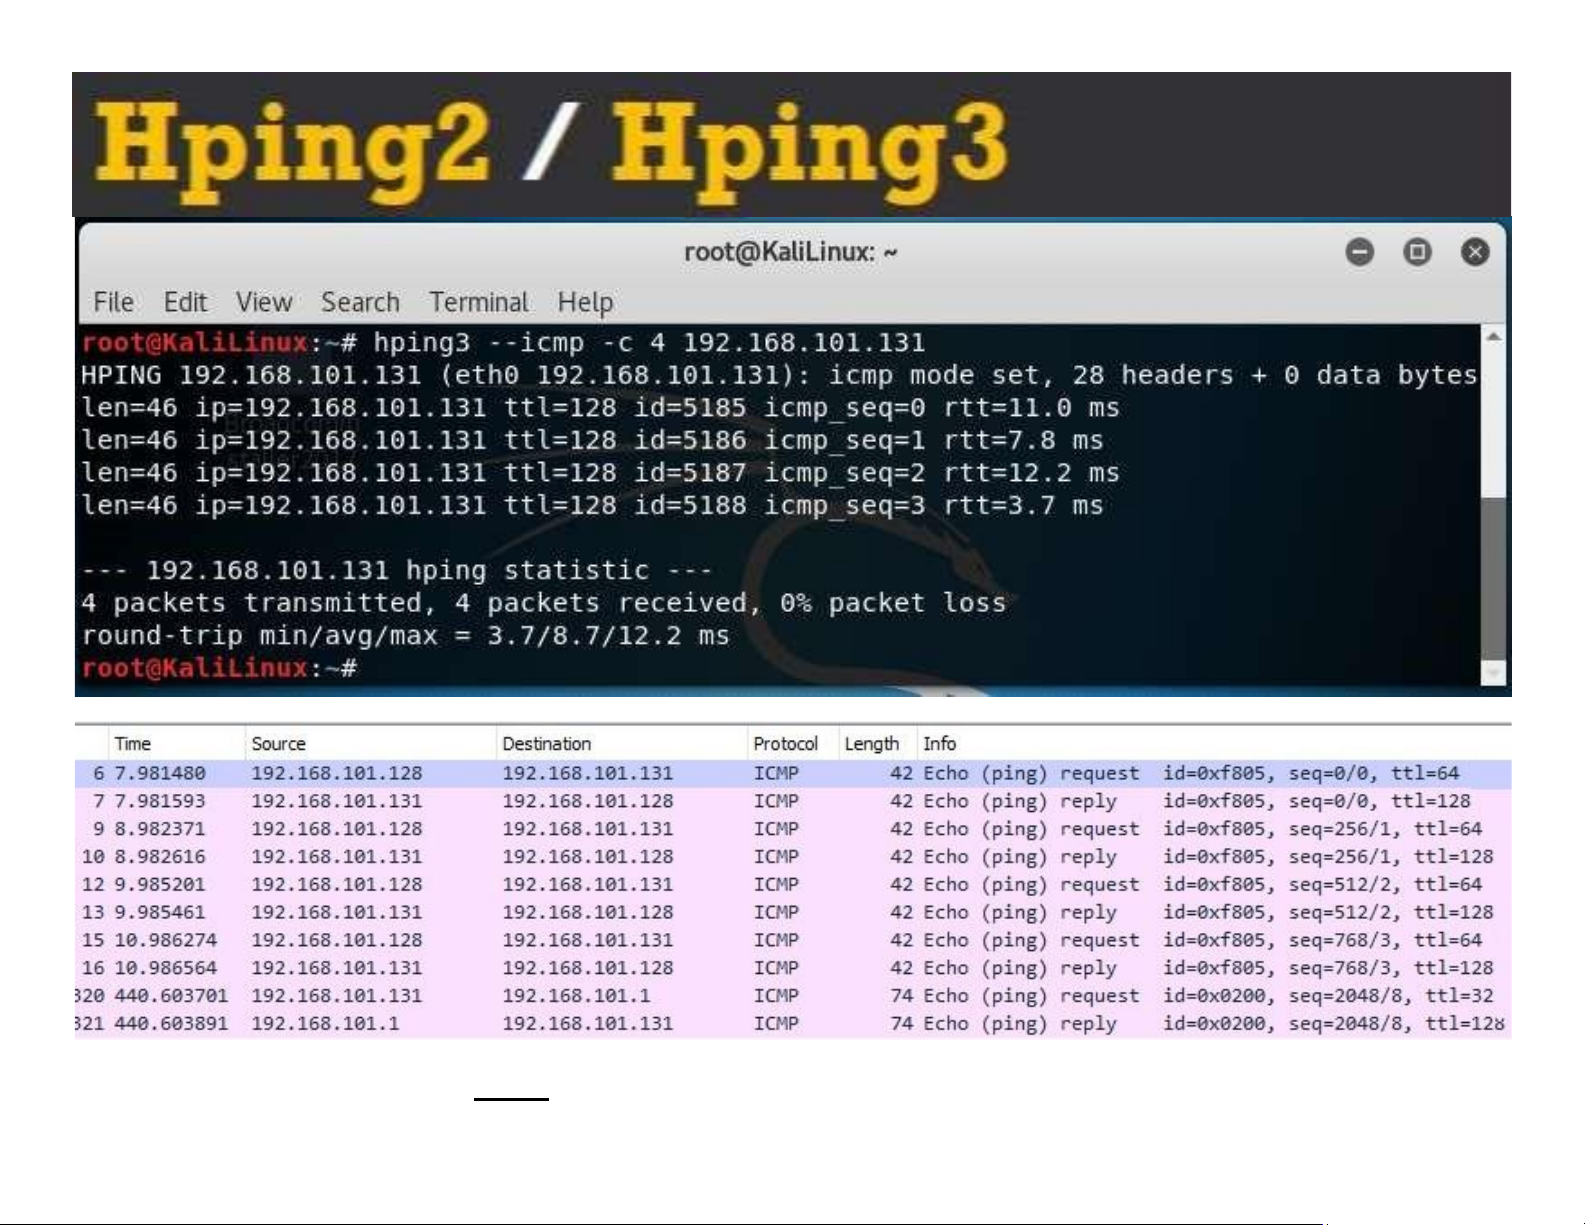Image resolution: width=1585 pixels, height=1225 pixels.
Task: Select packet row with time 8.982371
Action: (x=793, y=829)
